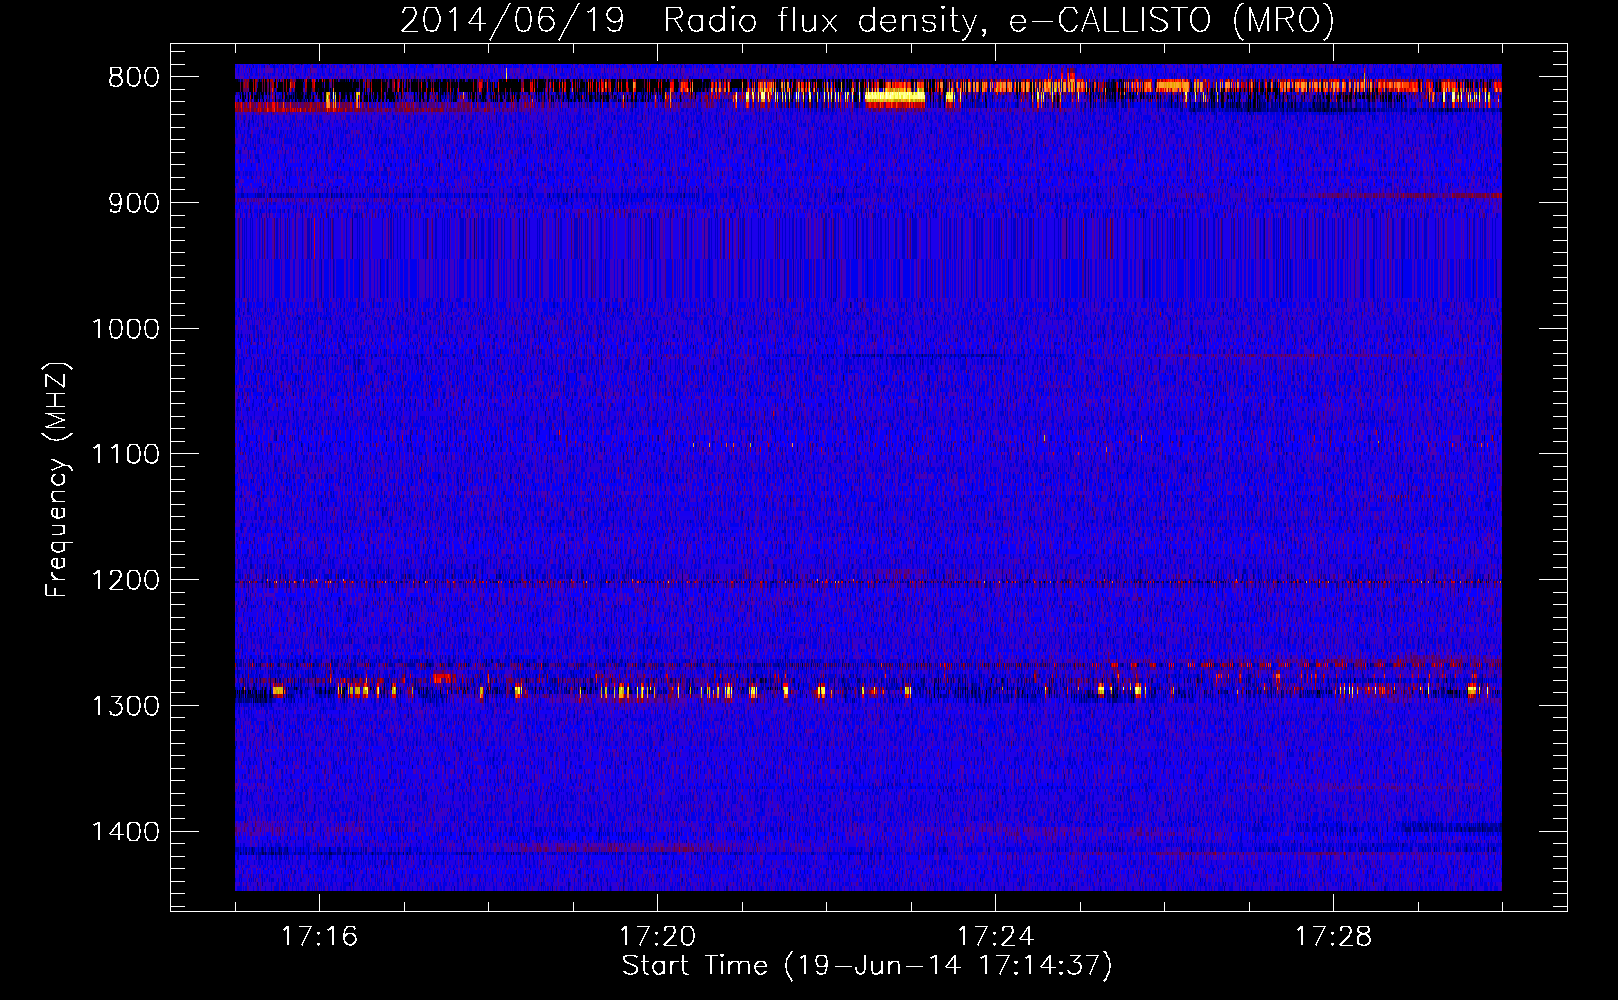1618x1000 pixels.
Task: Select the 'e-CALLISTO (MRO)' text in the title
Action: point(1171,21)
